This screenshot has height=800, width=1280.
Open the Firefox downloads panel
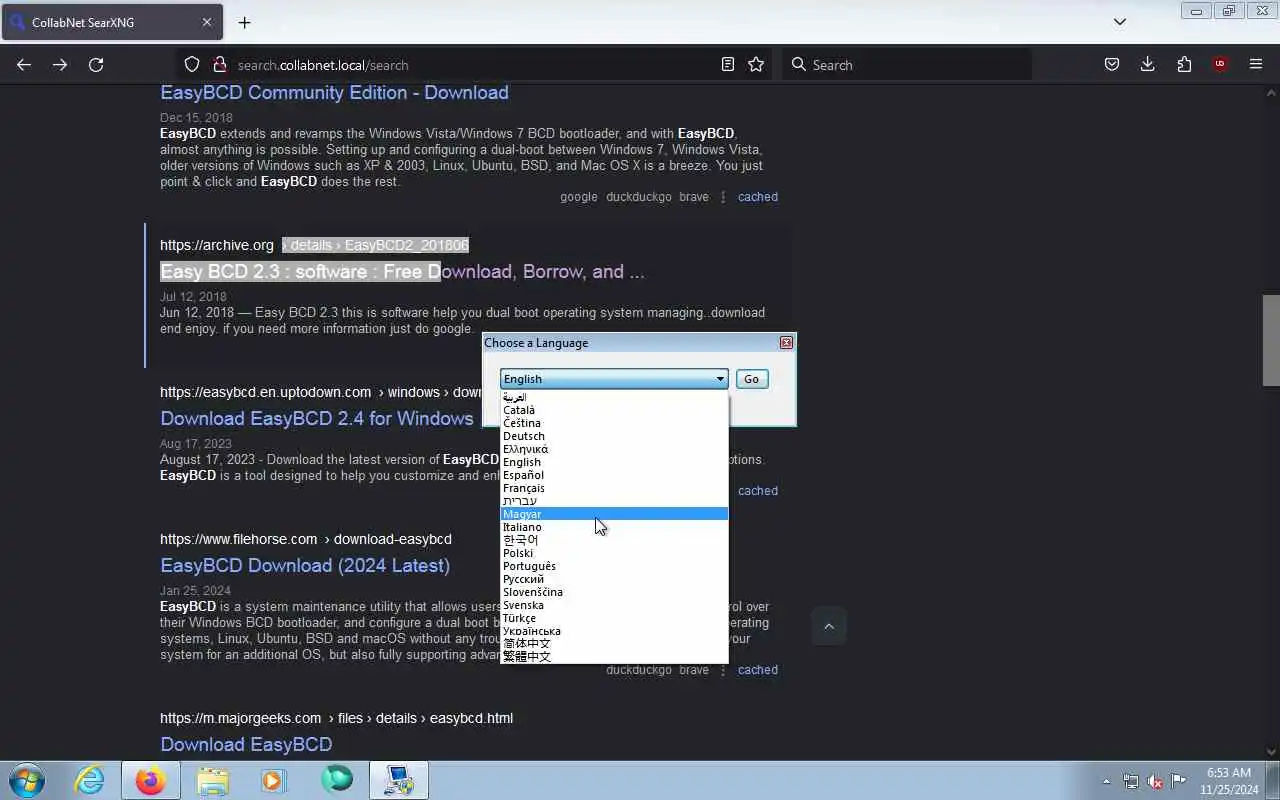point(1148,64)
